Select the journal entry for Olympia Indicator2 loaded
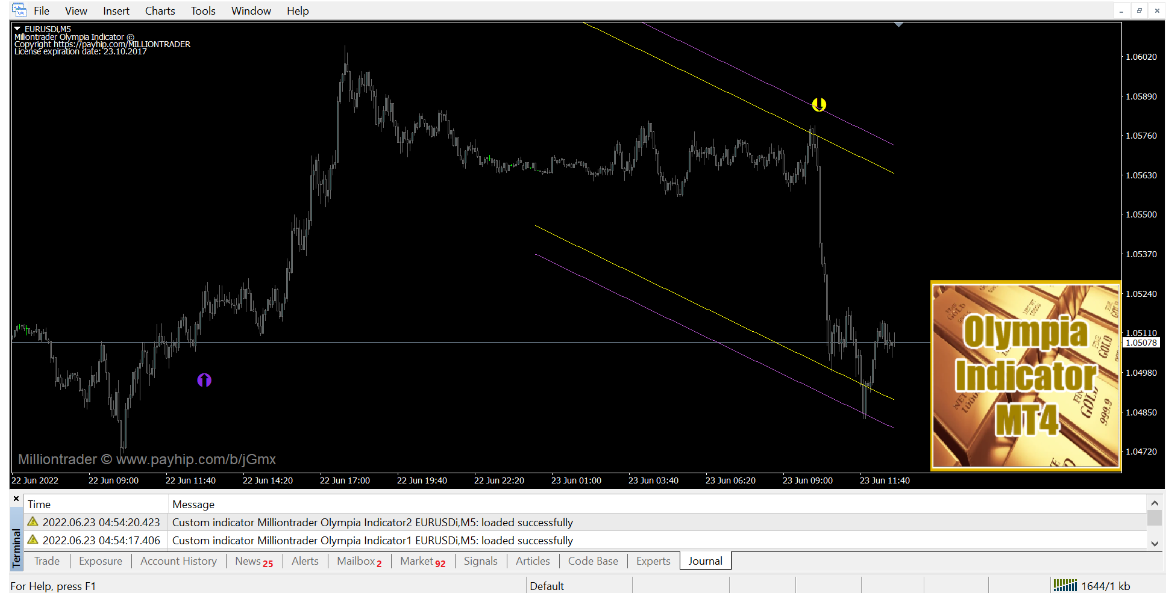This screenshot has height=593, width=1176. [x=585, y=523]
